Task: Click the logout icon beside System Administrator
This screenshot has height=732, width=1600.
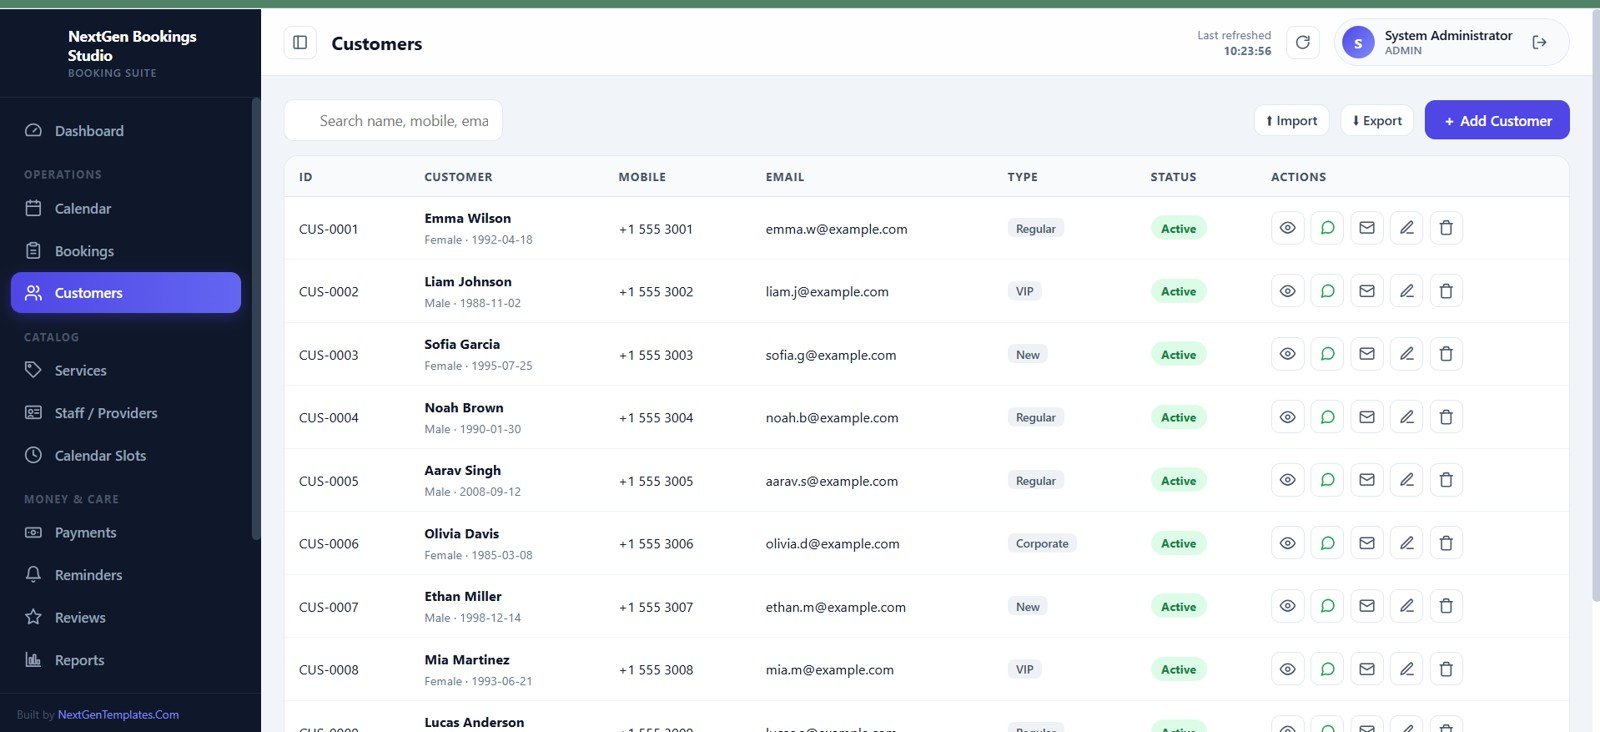Action: pyautogui.click(x=1539, y=43)
